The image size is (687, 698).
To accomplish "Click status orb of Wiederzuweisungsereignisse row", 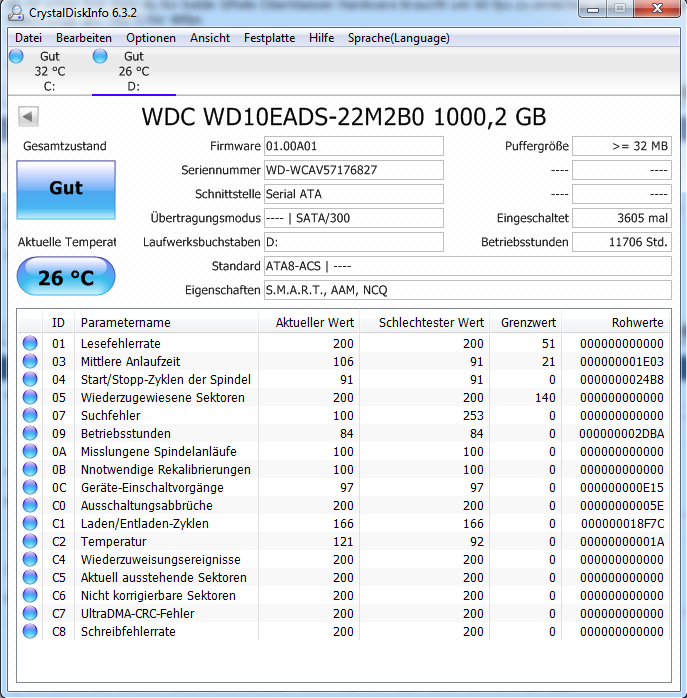I will point(30,559).
